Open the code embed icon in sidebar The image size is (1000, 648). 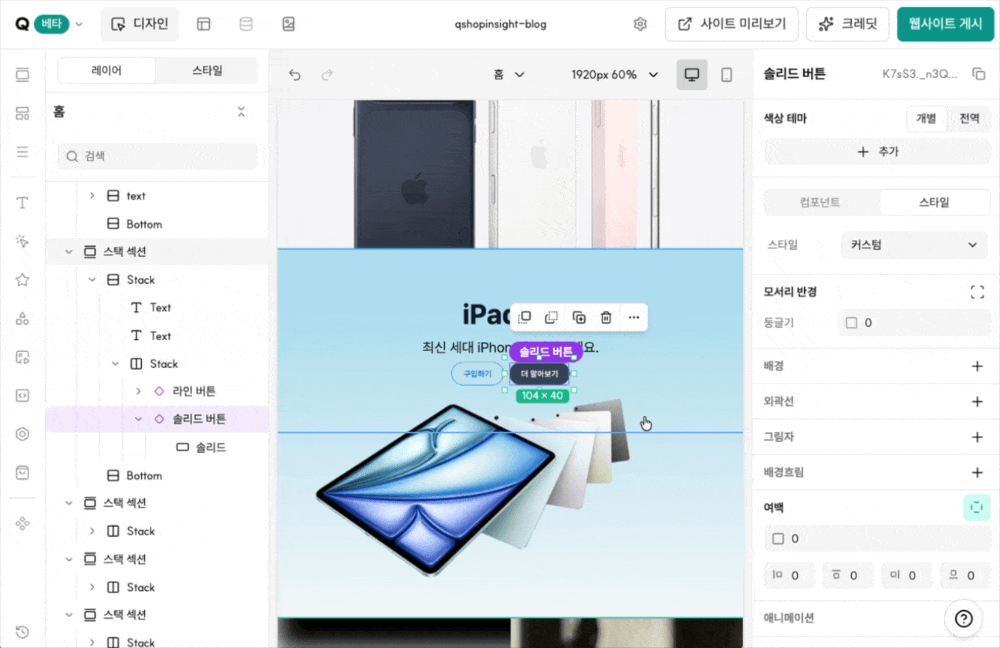[x=22, y=395]
